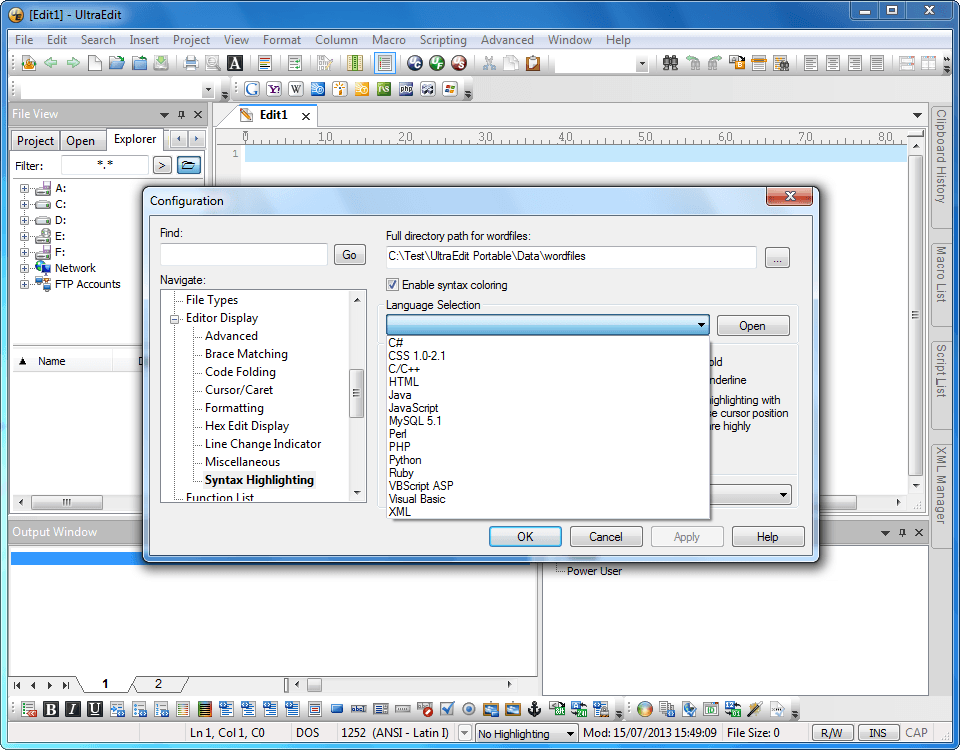Click the Replace icon with B
The width and height of the screenshot is (960, 750).
pyautogui.click(x=737, y=62)
